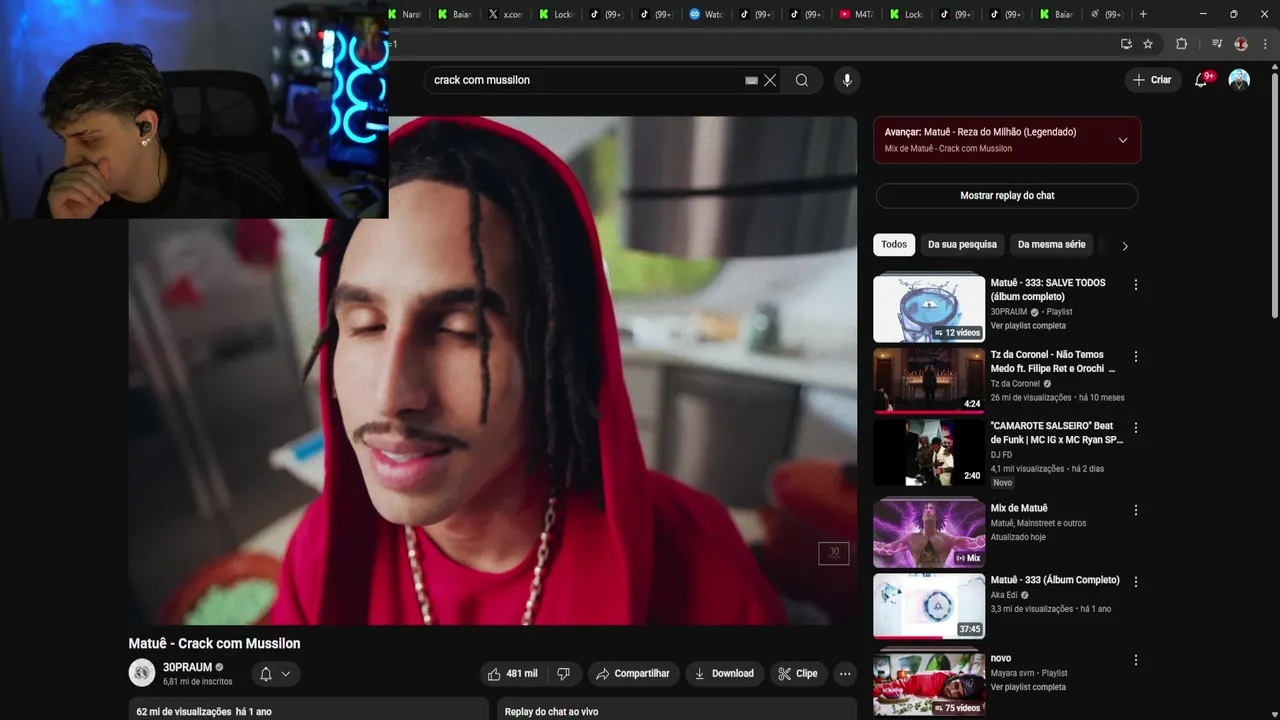
Task: Bookmark this page with the star icon
Action: 1148,44
